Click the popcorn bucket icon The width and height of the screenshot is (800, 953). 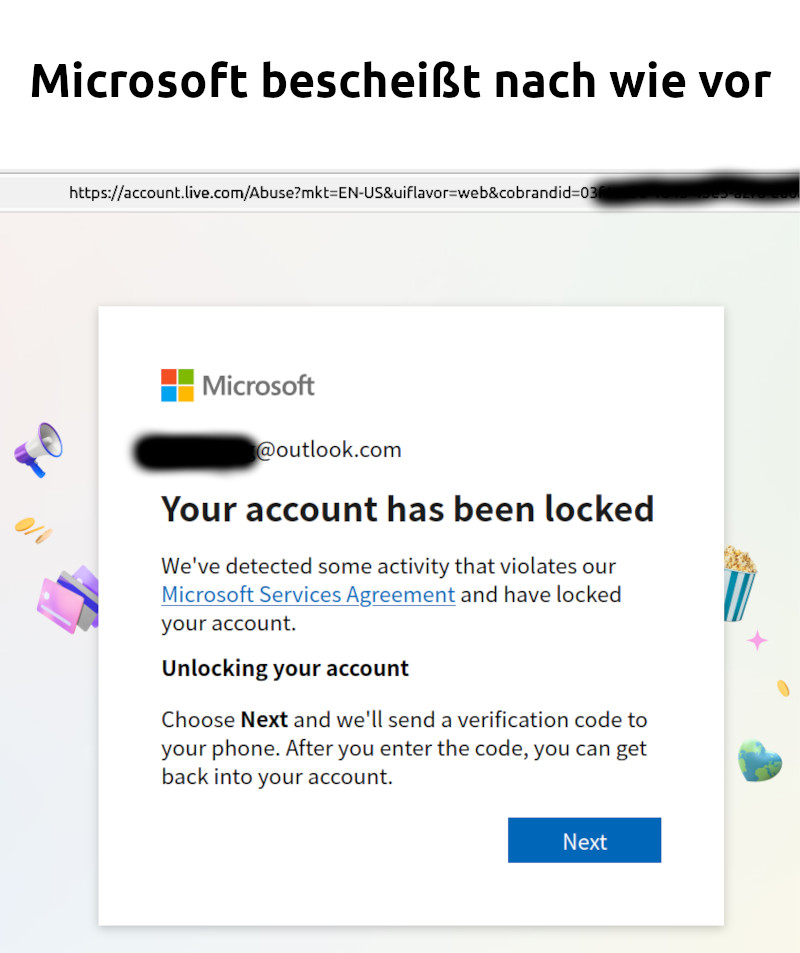pos(740,583)
